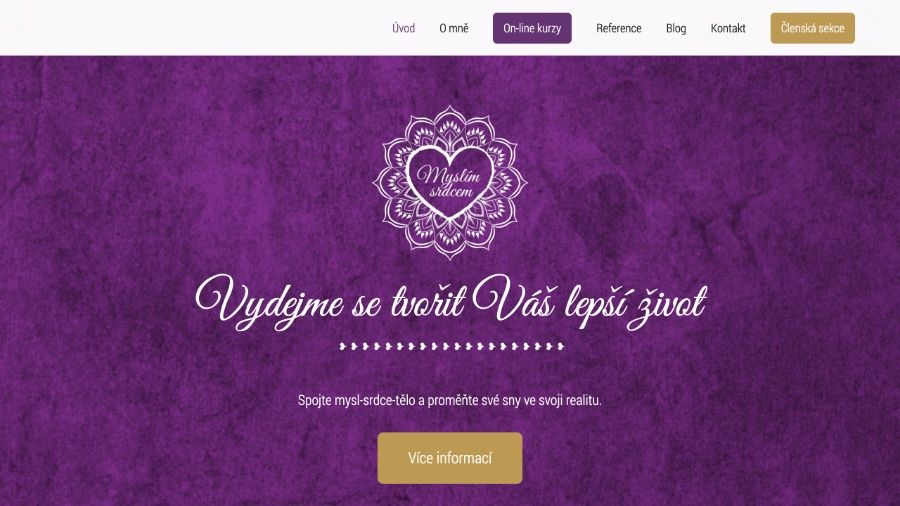The height and width of the screenshot is (506, 900).
Task: Click the Více informací button
Action: point(450,458)
